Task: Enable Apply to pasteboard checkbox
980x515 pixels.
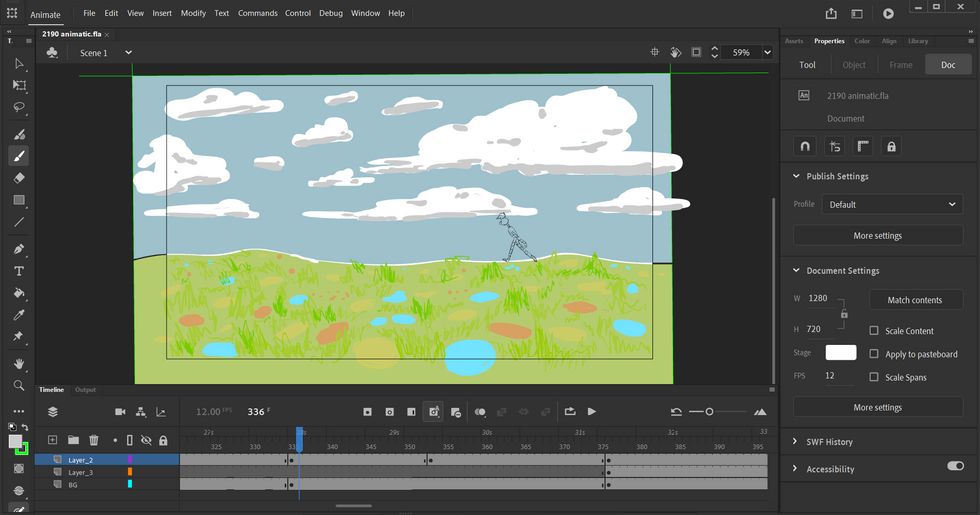Action: pyautogui.click(x=874, y=354)
